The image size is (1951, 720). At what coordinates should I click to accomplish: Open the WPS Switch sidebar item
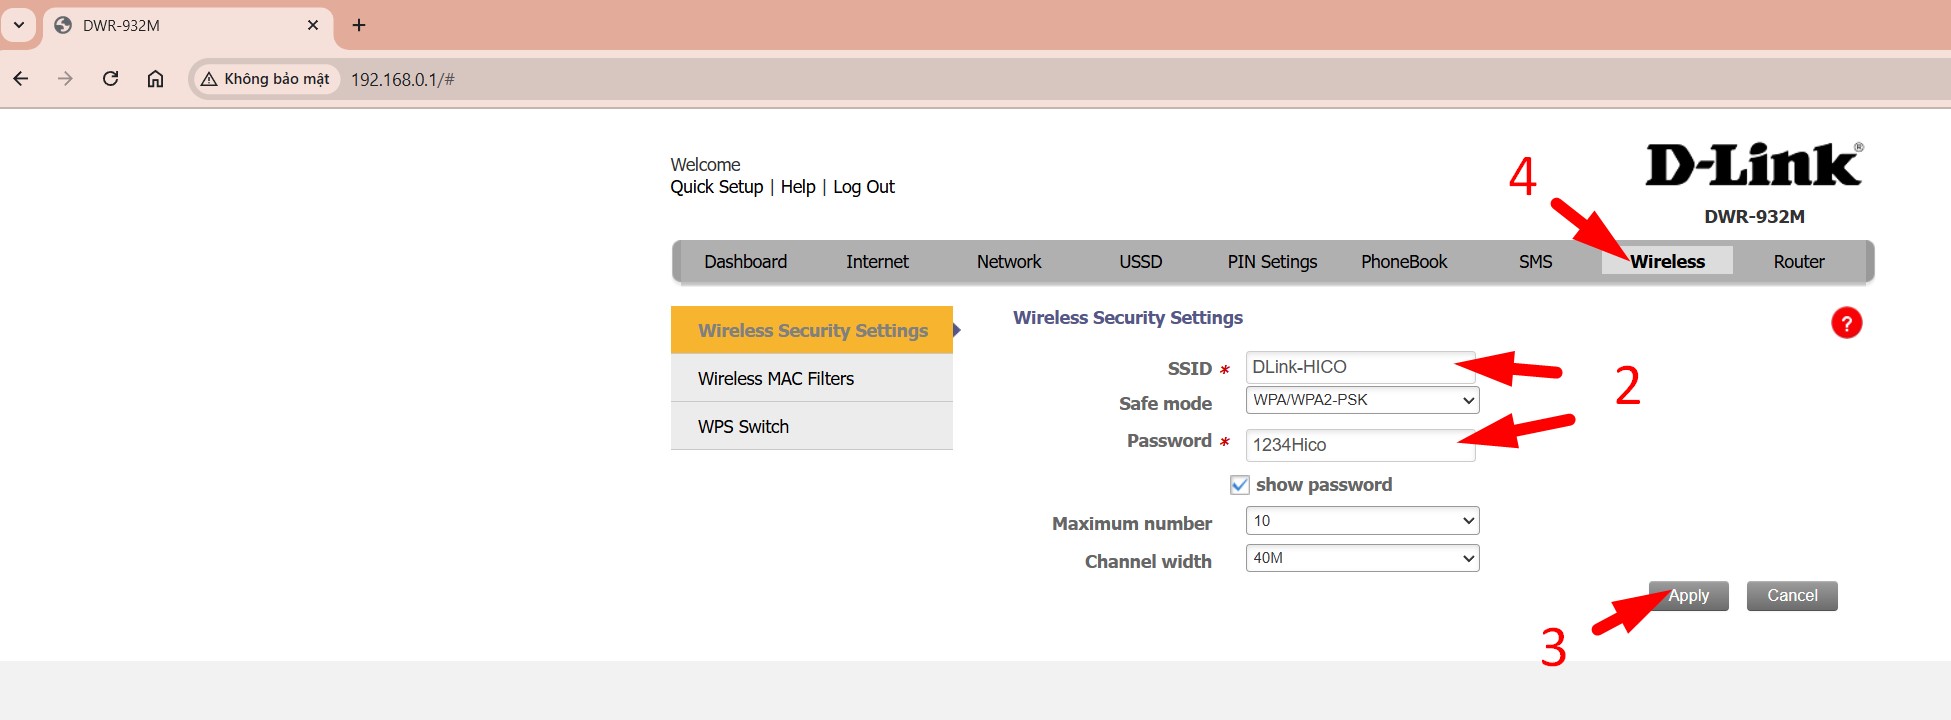coord(743,427)
